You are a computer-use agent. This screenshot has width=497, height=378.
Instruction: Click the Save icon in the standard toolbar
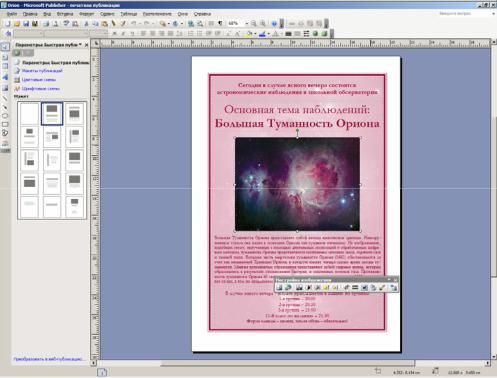26,24
